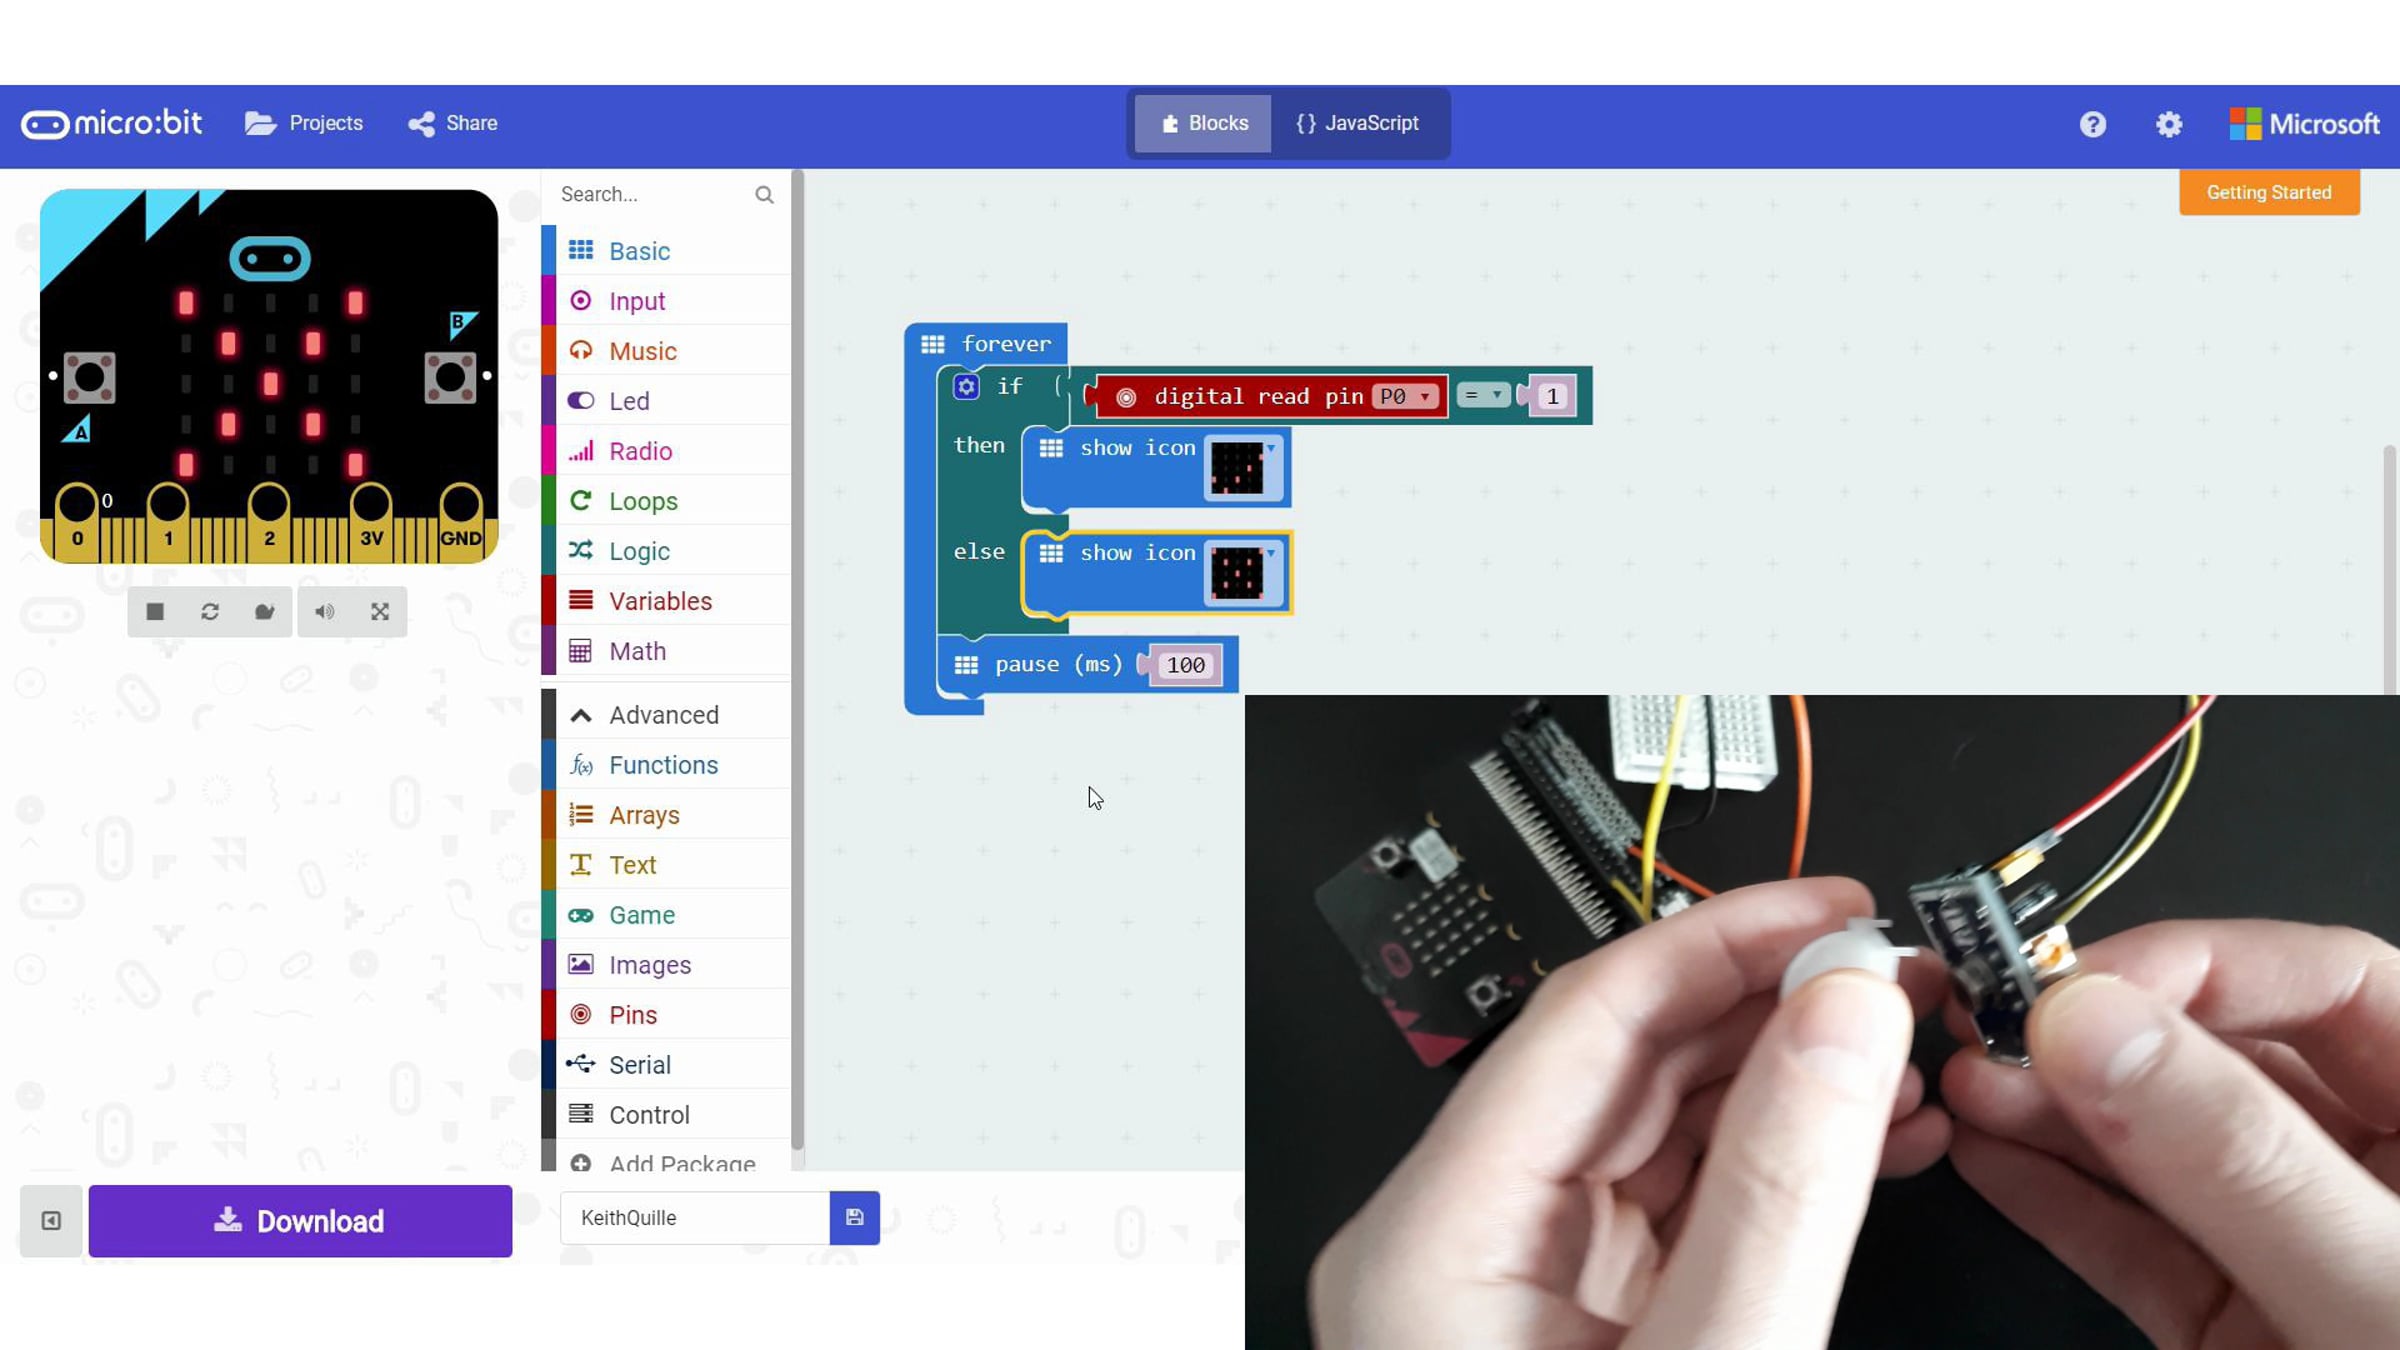Open the Music blocks category
The height and width of the screenshot is (1350, 2400).
(666, 350)
